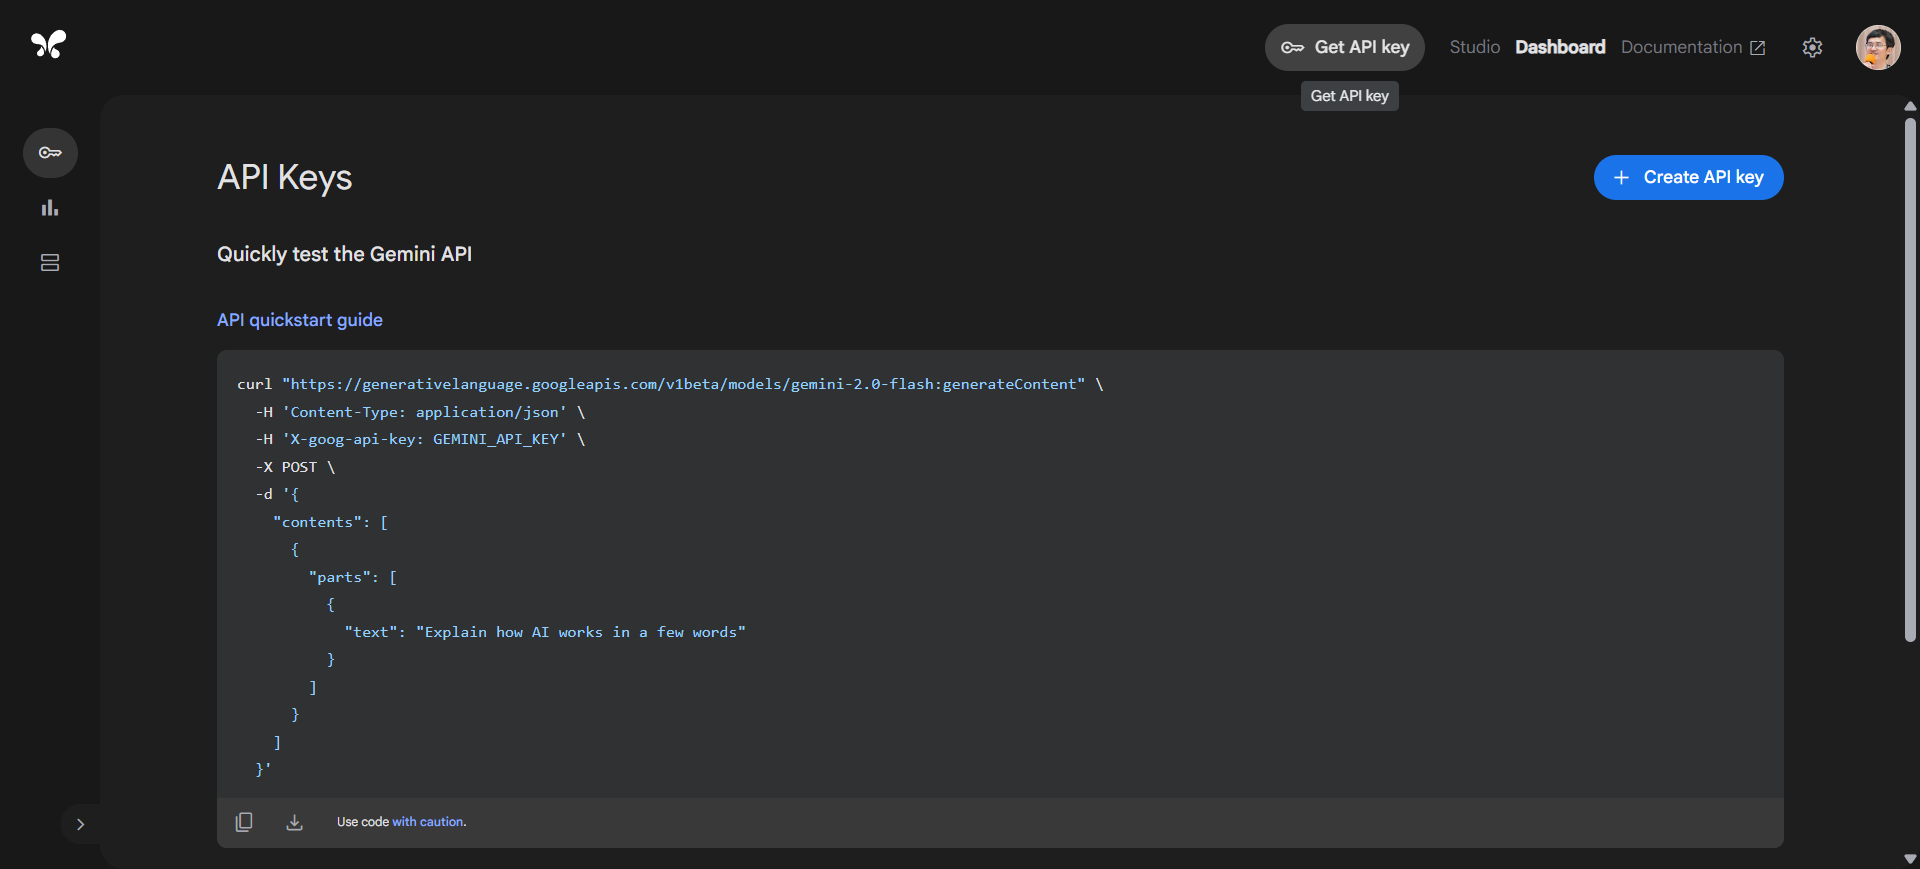1920x869 pixels.
Task: Open settings via the gear icon
Action: (x=1812, y=47)
